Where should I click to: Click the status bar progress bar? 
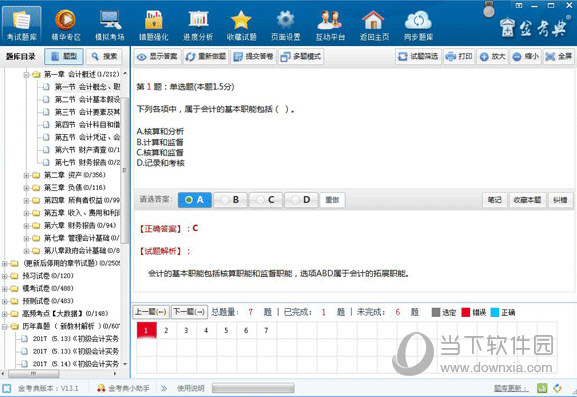click(253, 388)
